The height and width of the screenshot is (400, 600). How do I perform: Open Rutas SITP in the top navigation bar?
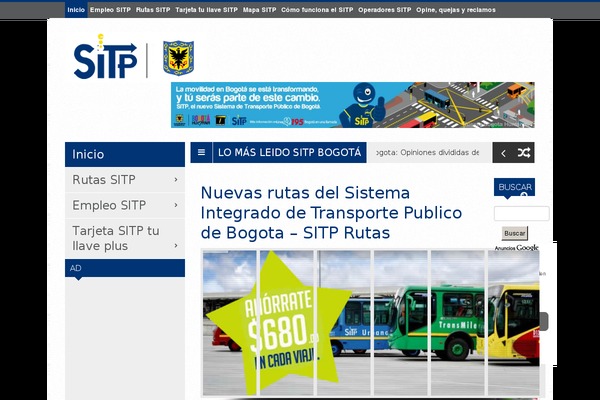click(153, 10)
